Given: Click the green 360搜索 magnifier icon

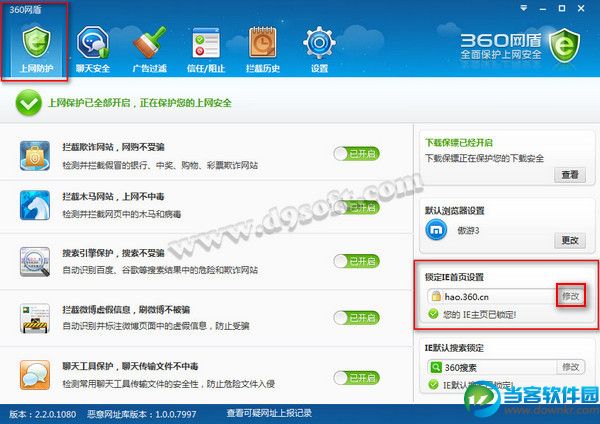Looking at the screenshot, I should coord(436,367).
